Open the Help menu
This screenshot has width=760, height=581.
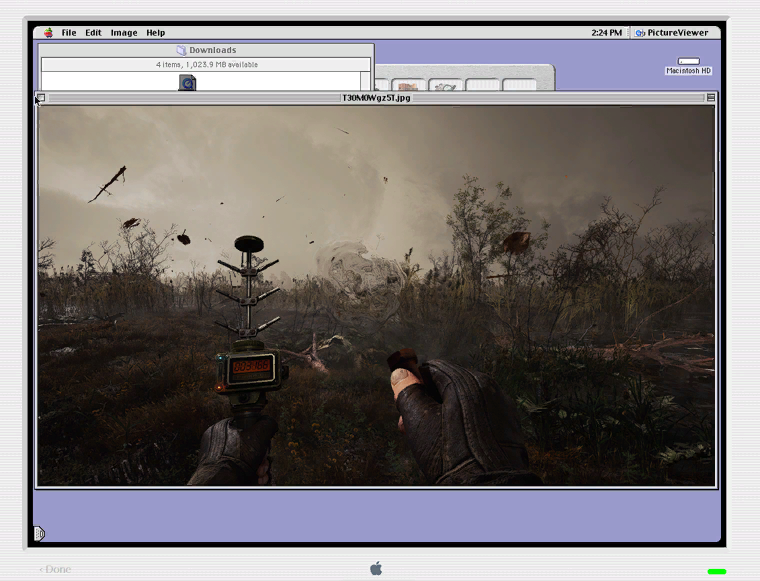[156, 32]
